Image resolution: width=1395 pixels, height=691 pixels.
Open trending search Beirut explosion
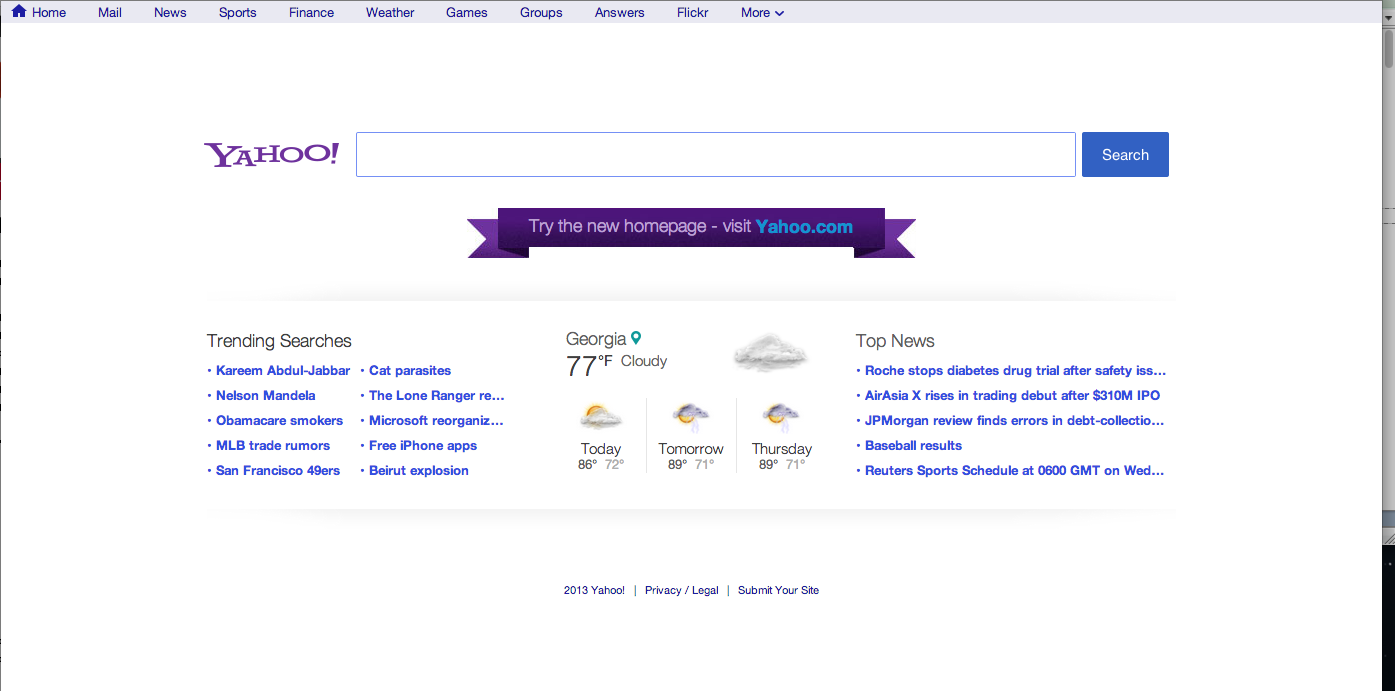[419, 471]
